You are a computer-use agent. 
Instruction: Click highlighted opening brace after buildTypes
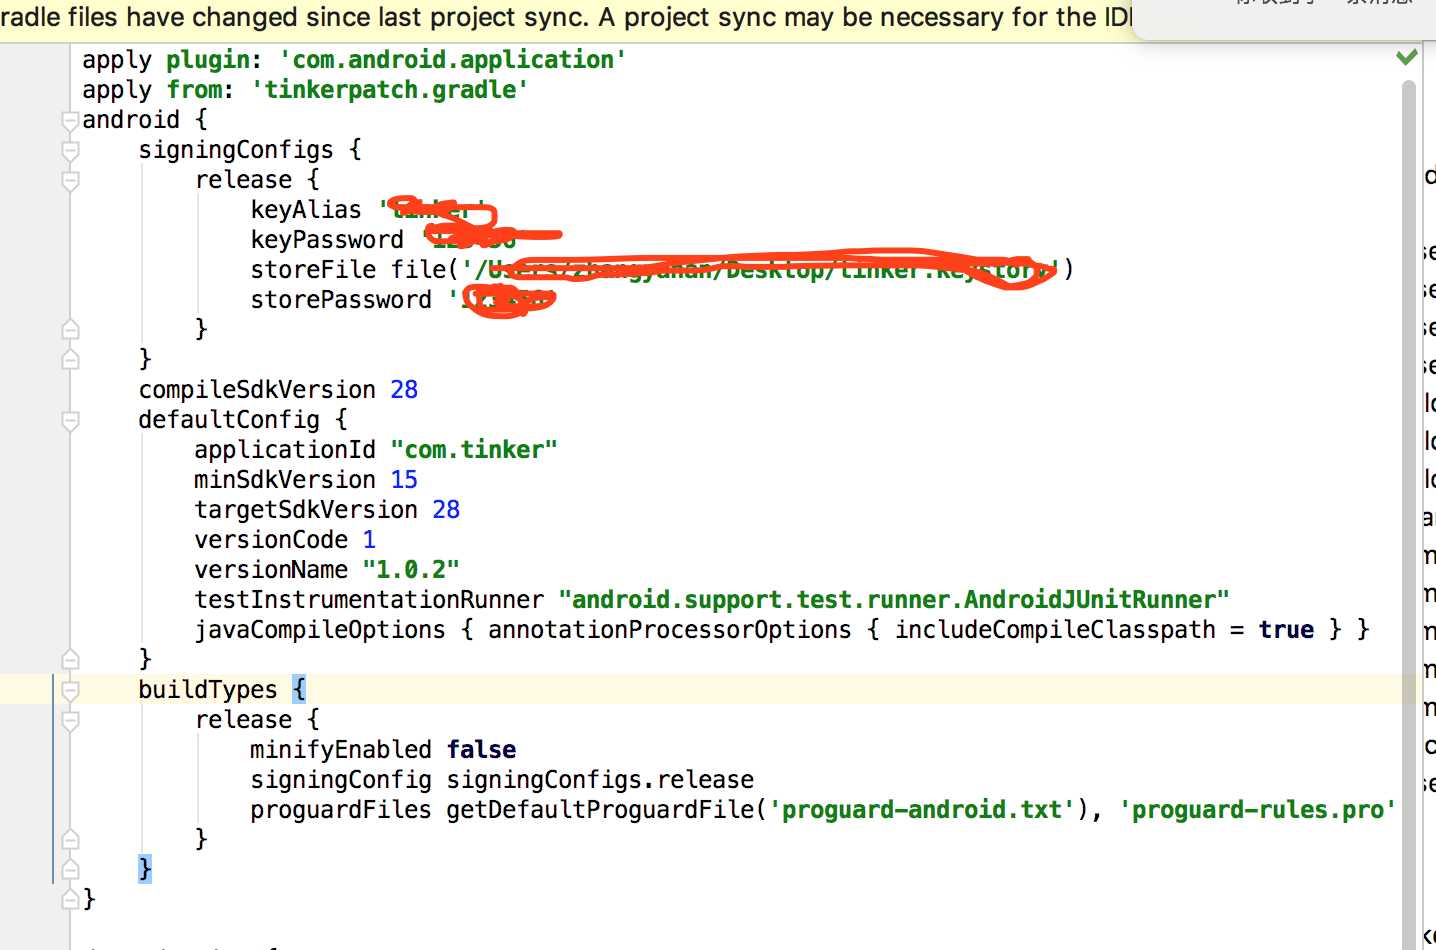point(299,689)
